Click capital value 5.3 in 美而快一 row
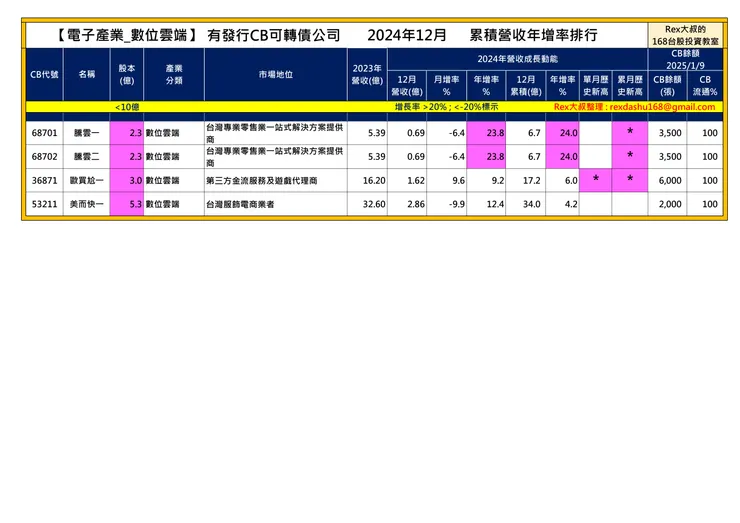Screen dimensions: 740x523 (135, 204)
